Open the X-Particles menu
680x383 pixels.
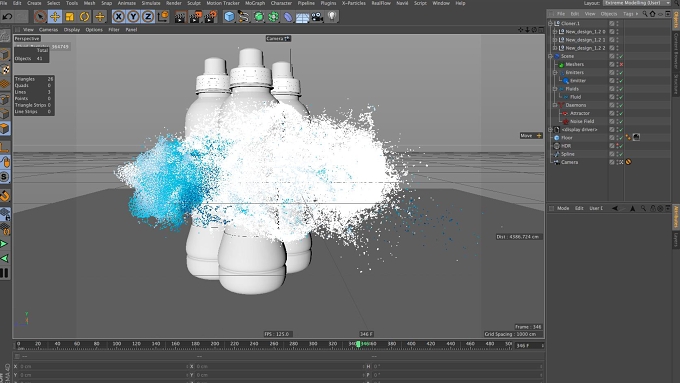click(354, 3)
